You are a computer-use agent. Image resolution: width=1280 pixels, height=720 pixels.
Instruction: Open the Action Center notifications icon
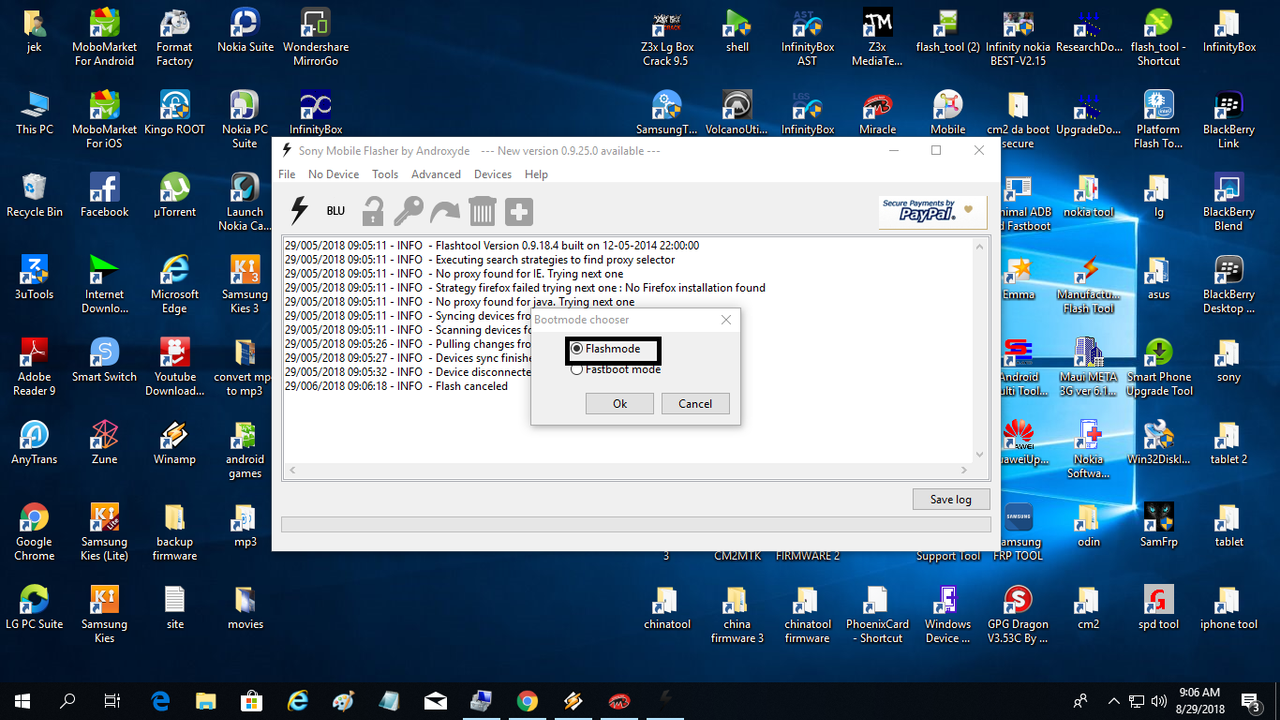[1250, 700]
